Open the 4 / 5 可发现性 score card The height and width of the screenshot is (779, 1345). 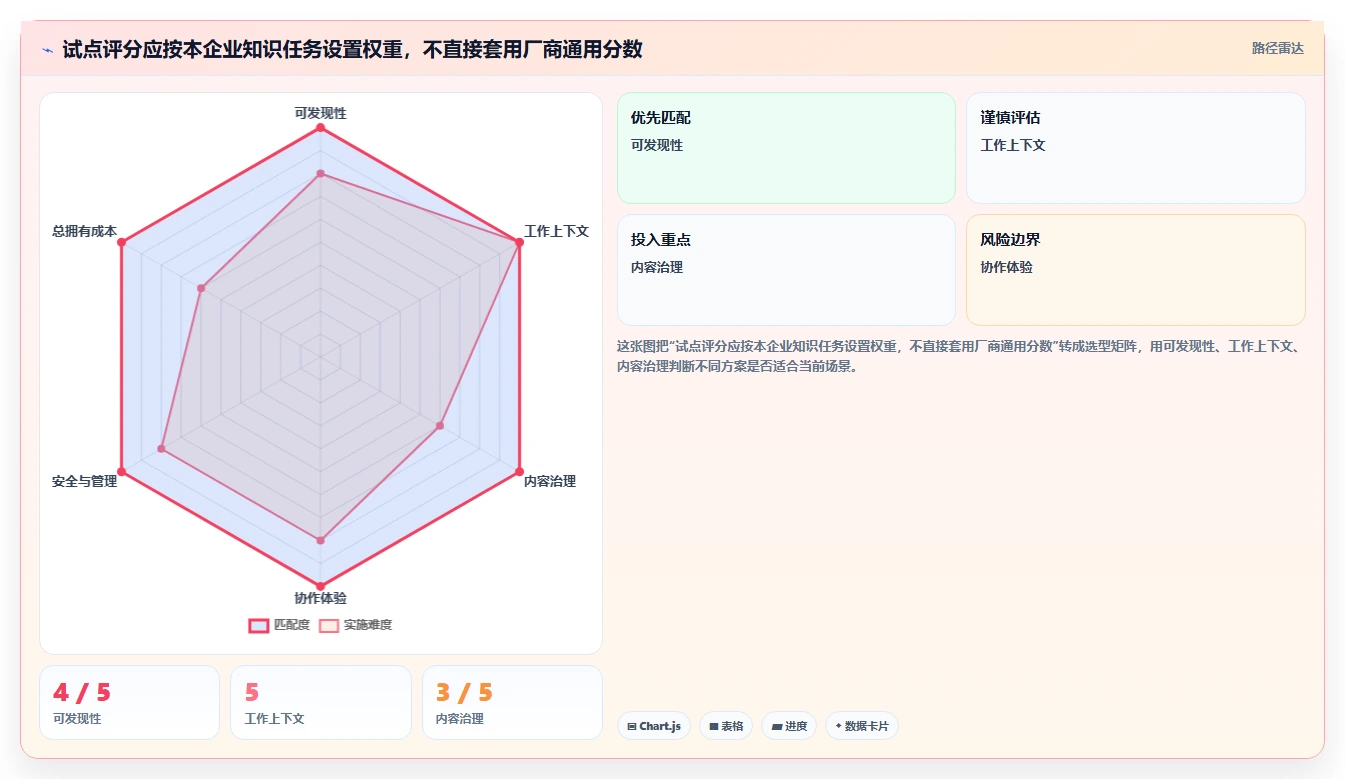click(x=129, y=702)
